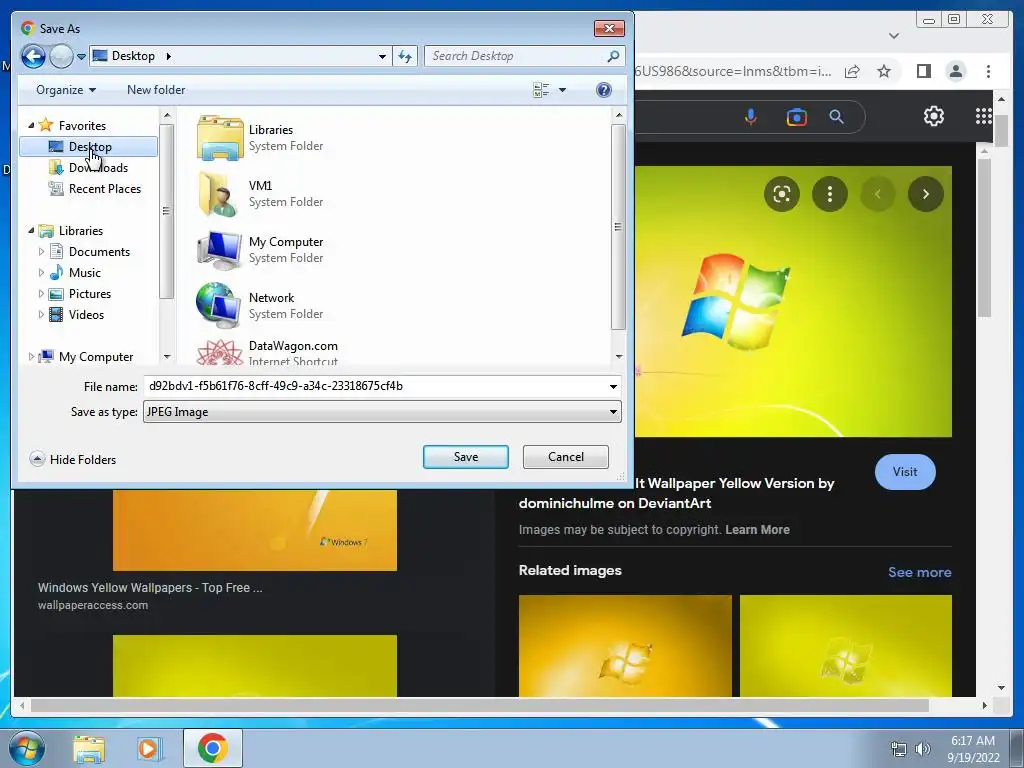Go to next image with right arrow
This screenshot has width=1024, height=768.
click(x=925, y=194)
